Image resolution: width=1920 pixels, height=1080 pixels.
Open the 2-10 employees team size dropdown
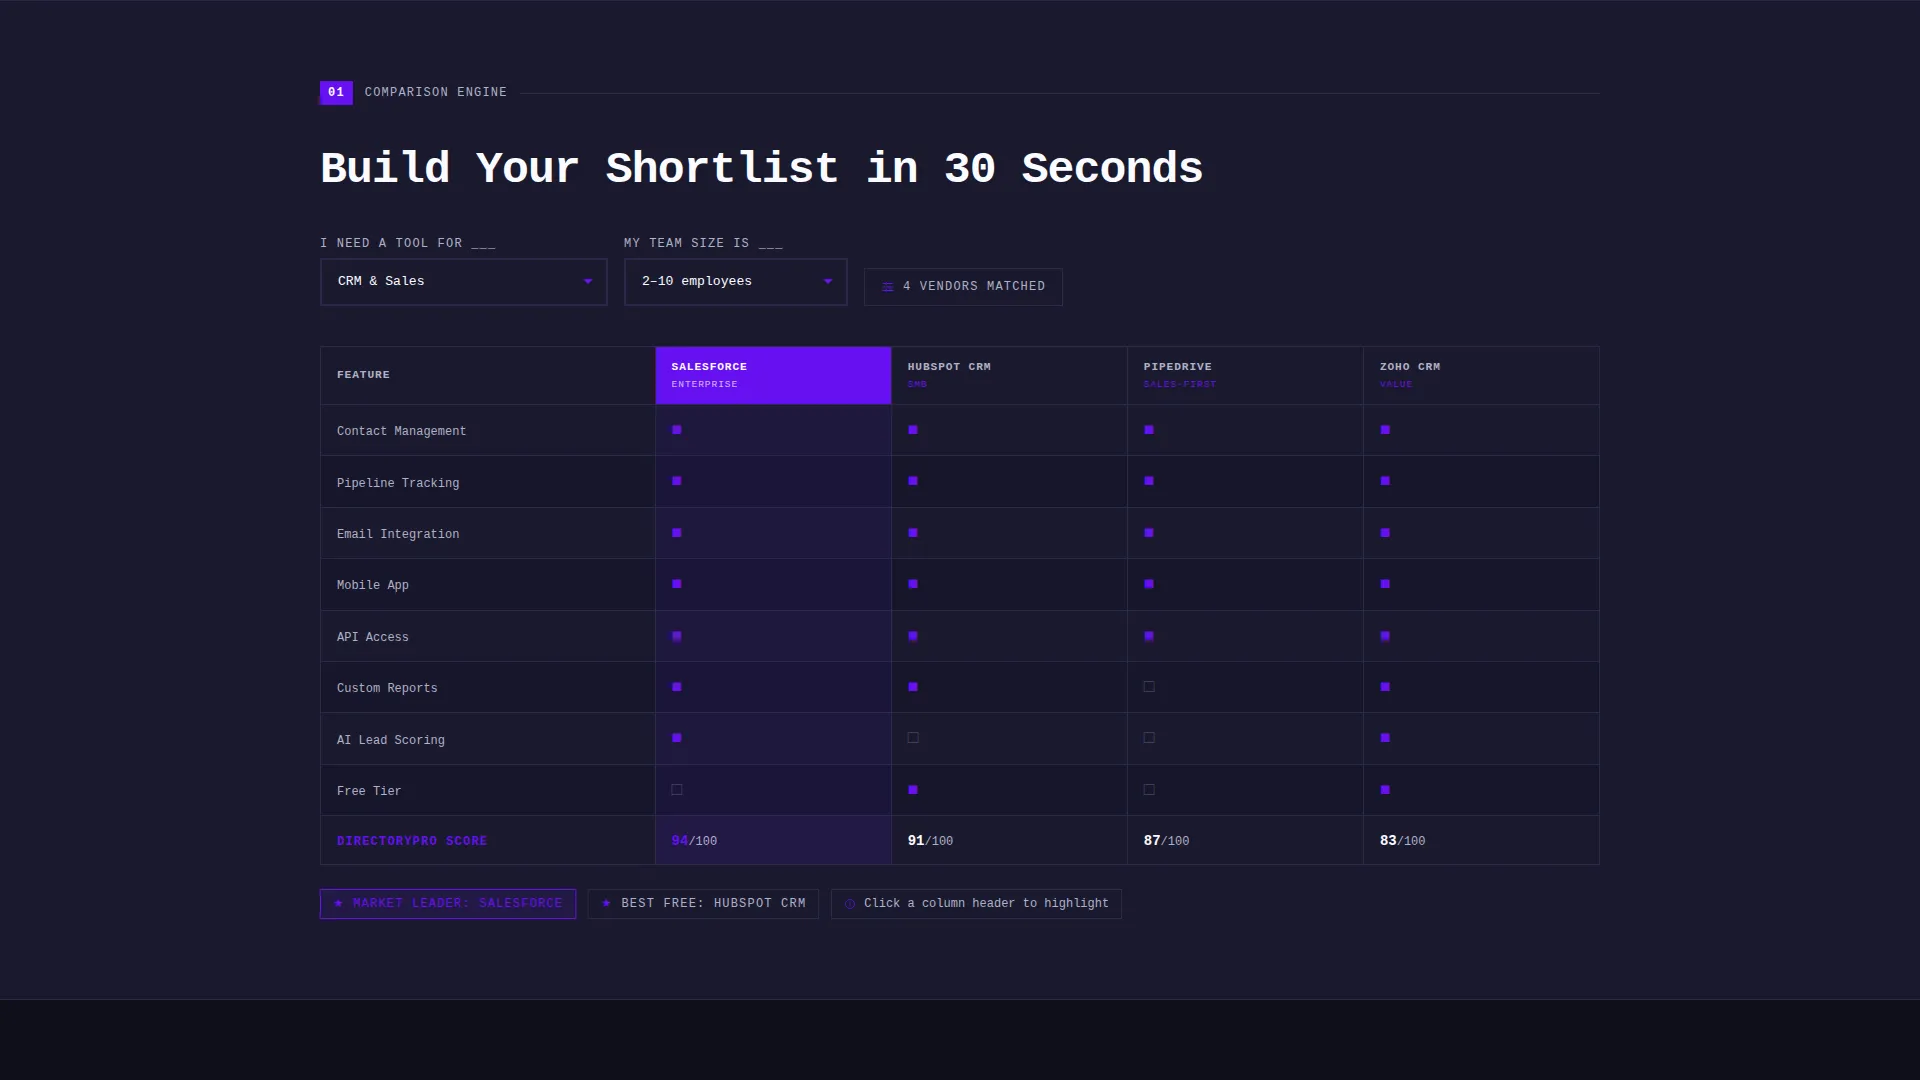click(736, 282)
